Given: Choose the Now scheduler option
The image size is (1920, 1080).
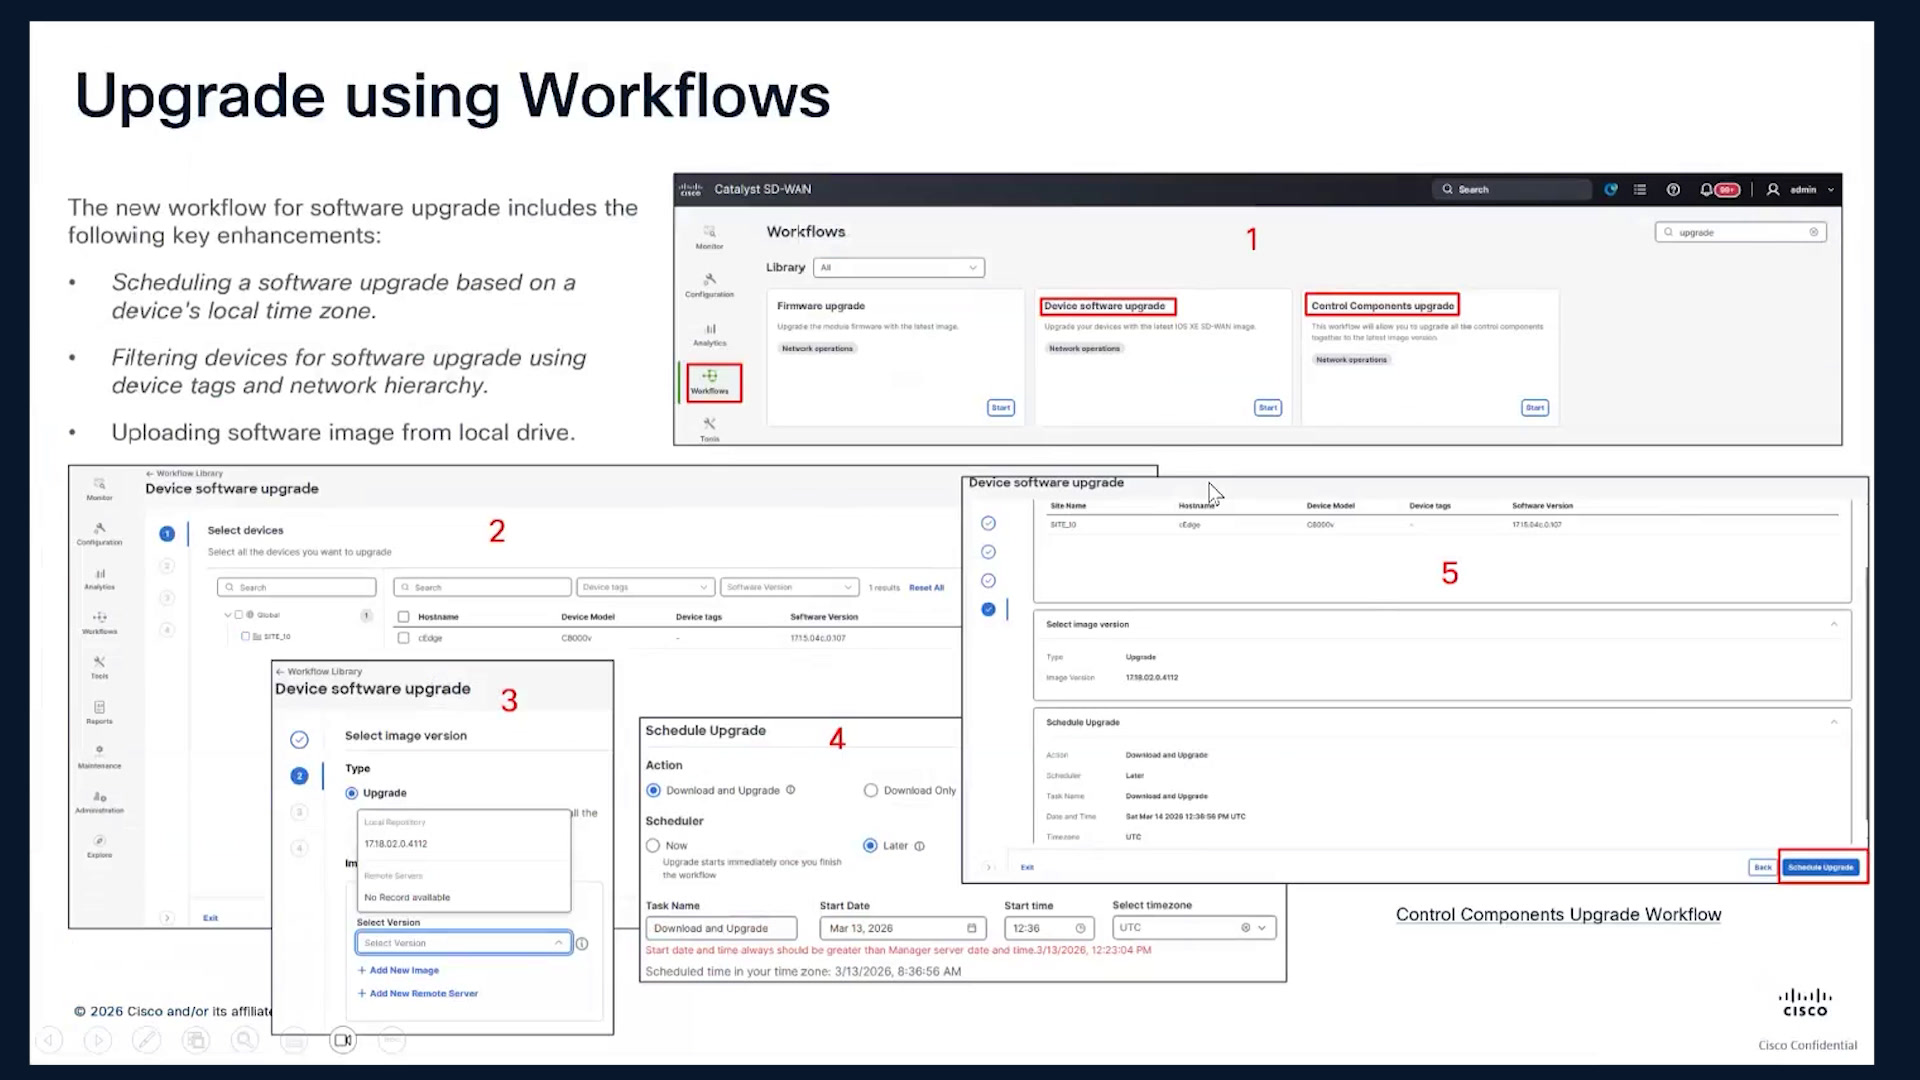Looking at the screenshot, I should (653, 845).
